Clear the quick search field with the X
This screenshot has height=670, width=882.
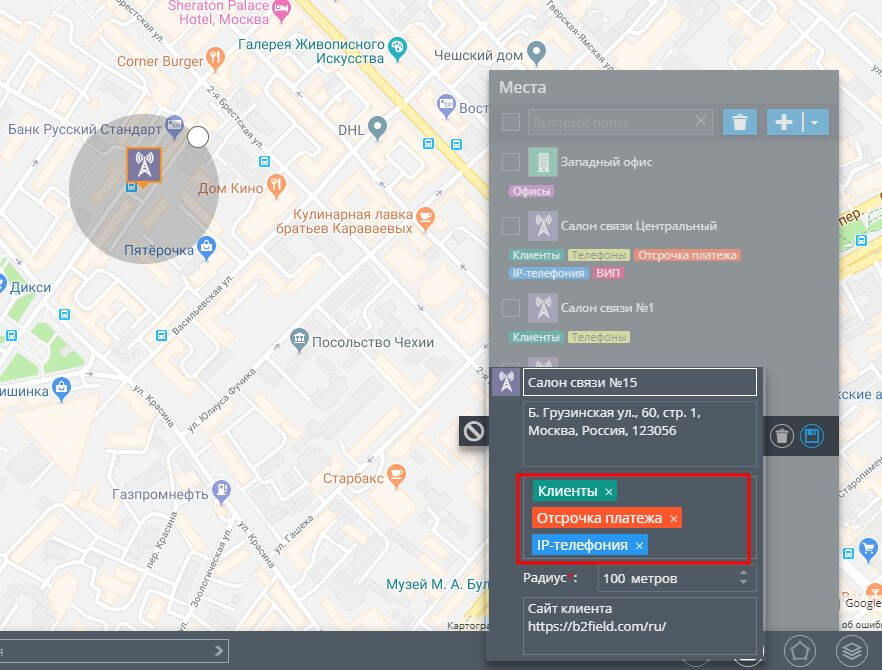[700, 121]
